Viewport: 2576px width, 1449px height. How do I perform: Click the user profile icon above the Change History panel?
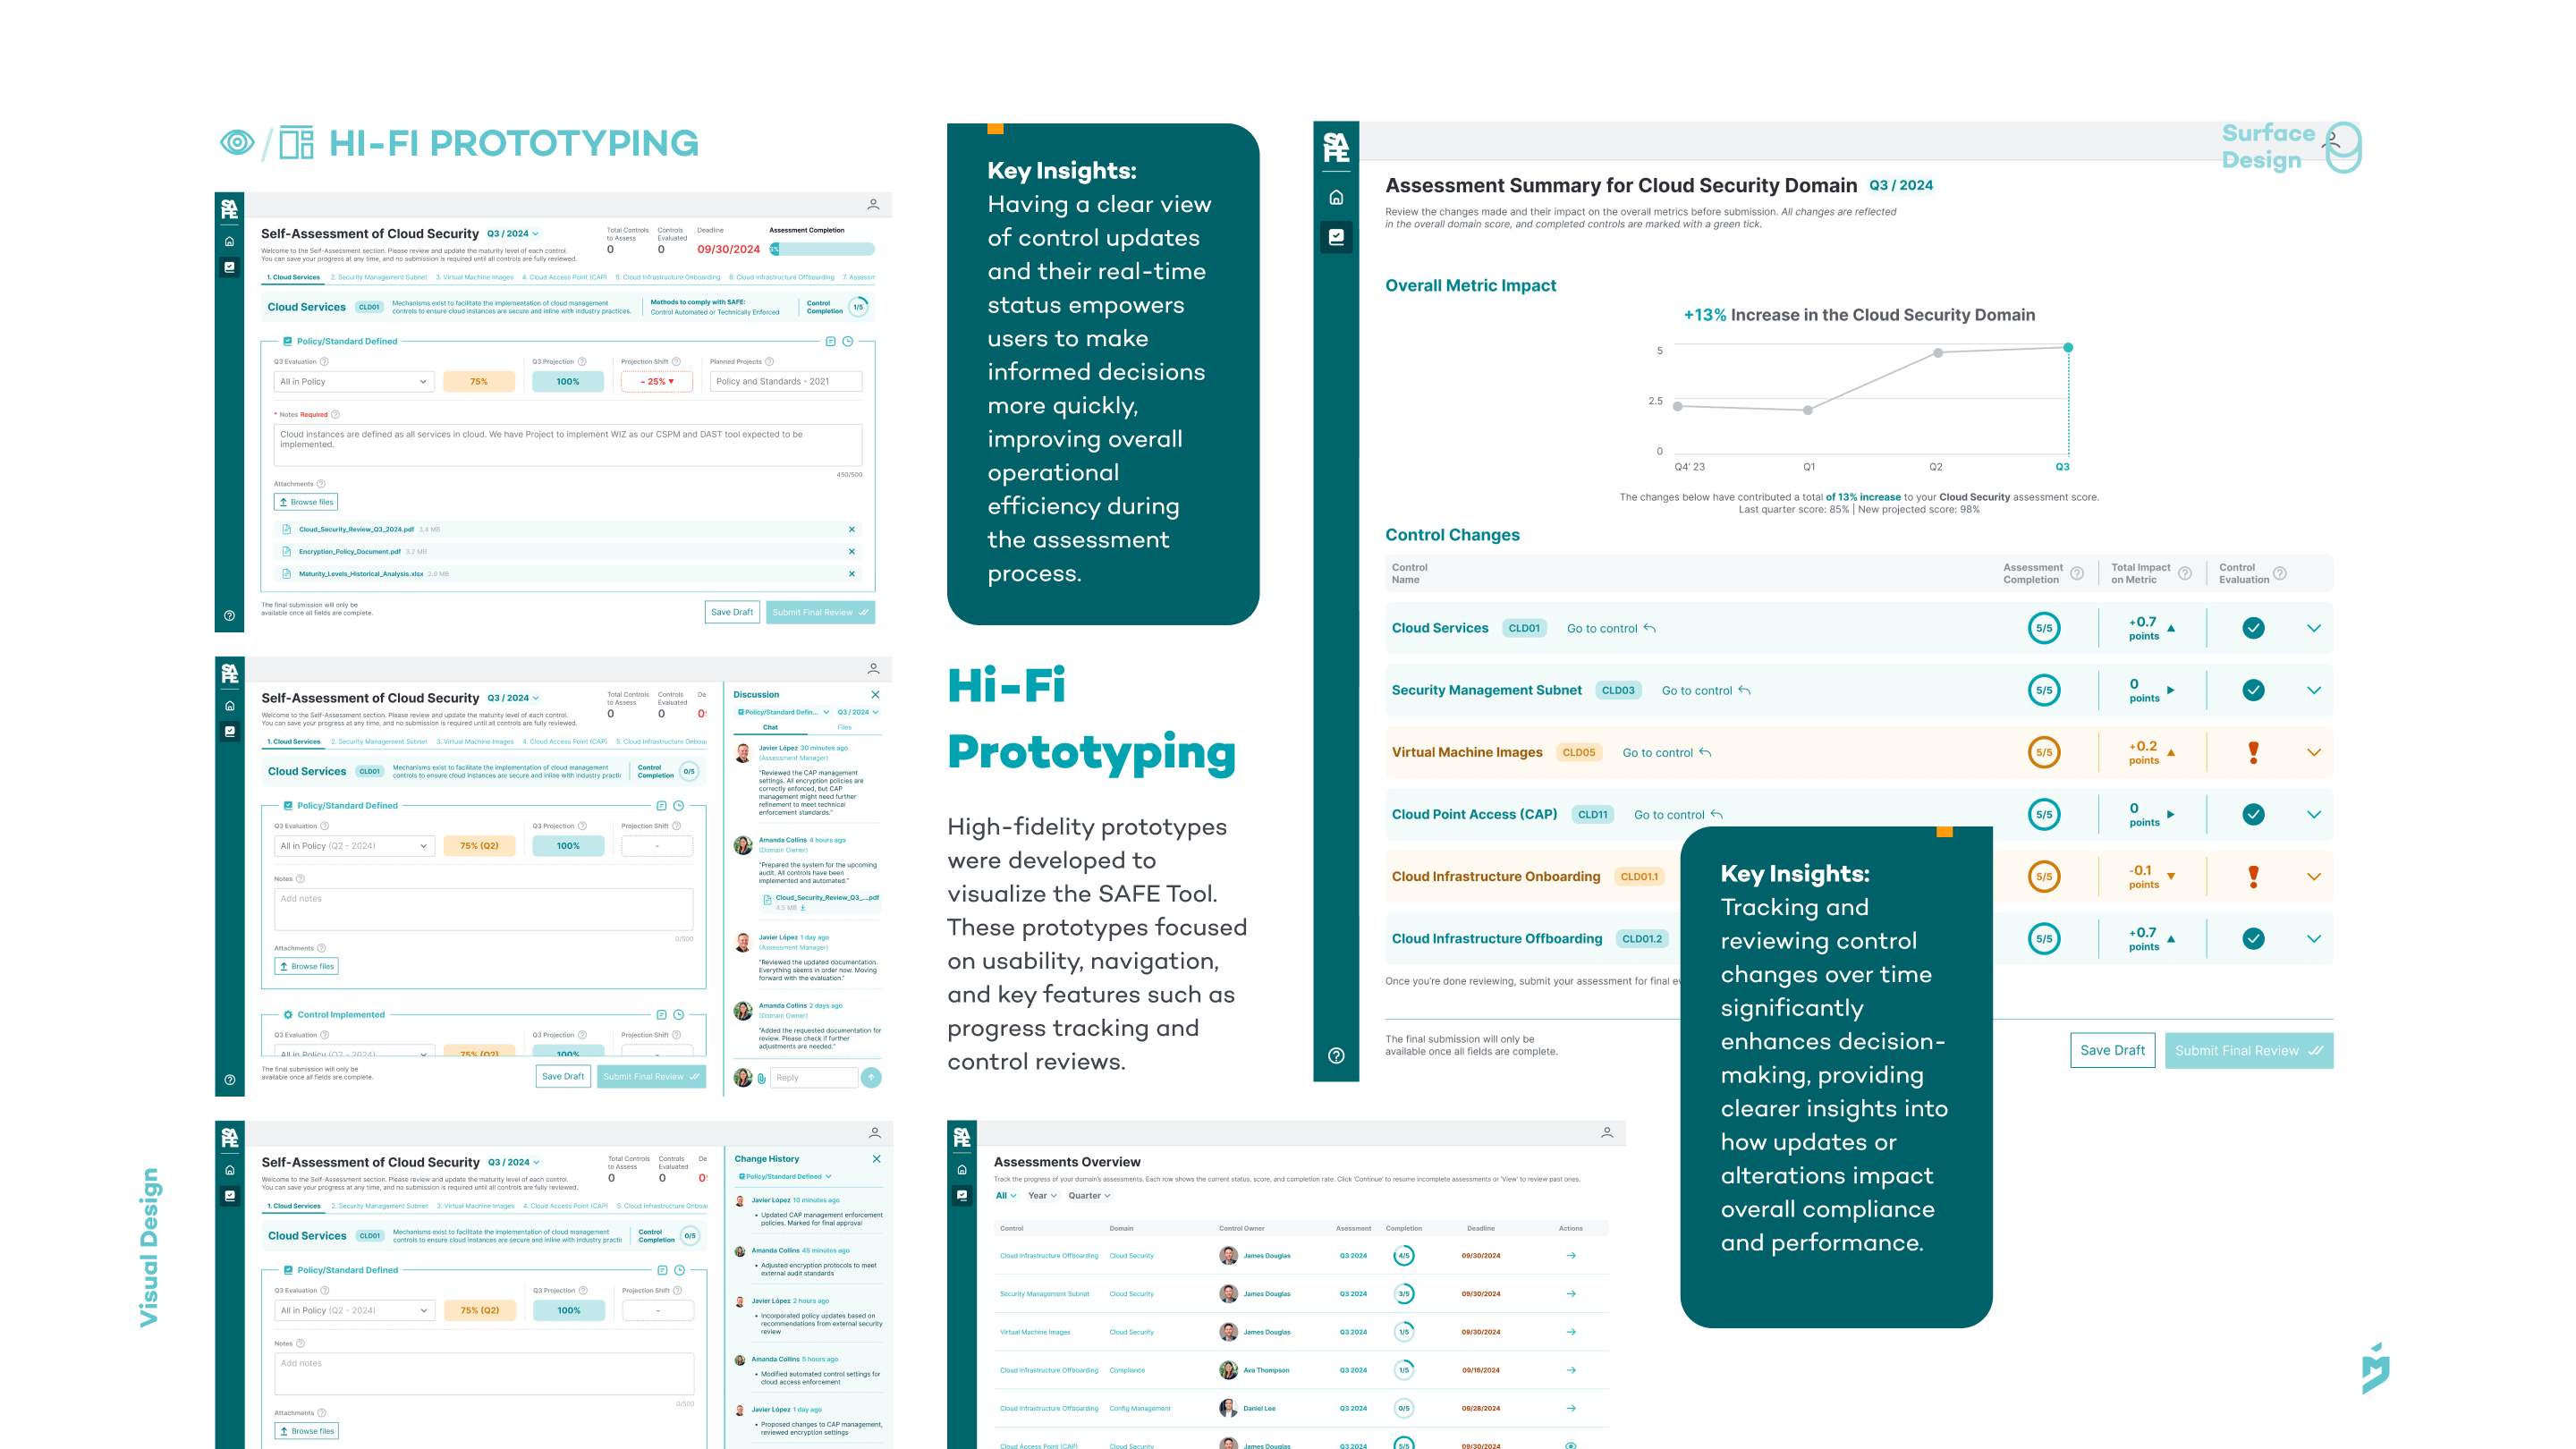[x=874, y=1132]
